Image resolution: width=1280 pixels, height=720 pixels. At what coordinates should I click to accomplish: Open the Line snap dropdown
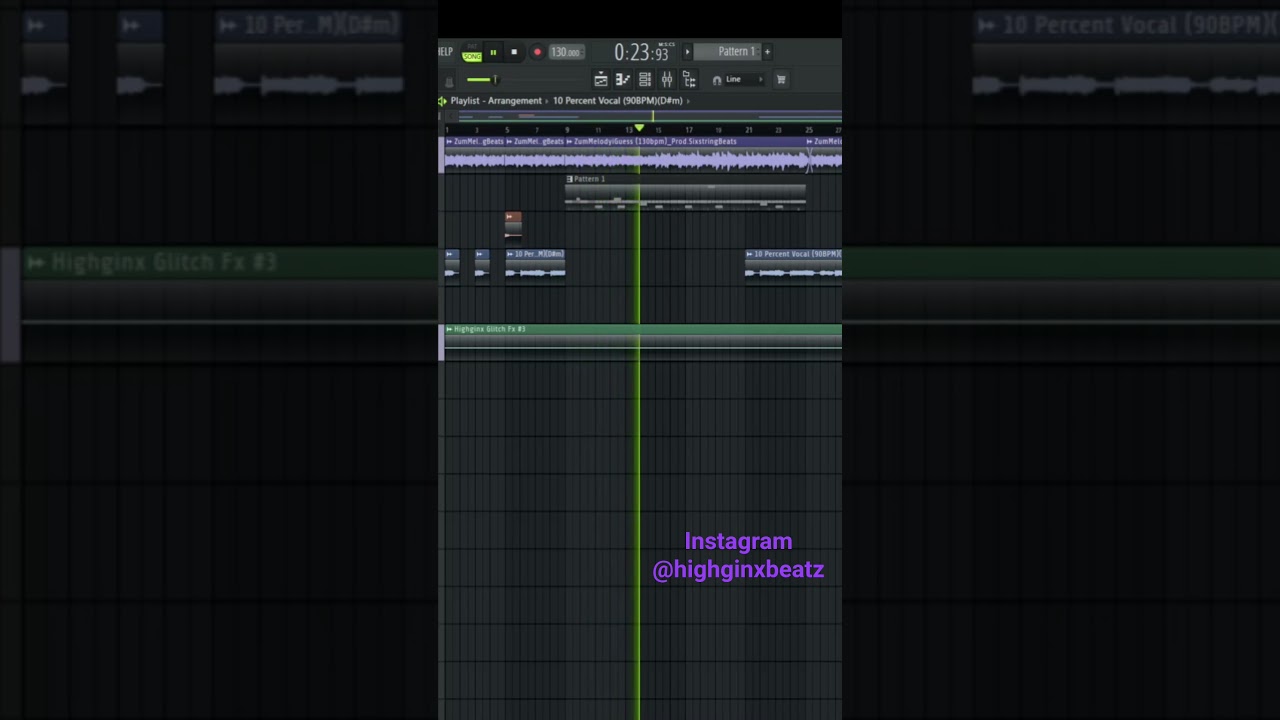tap(744, 80)
